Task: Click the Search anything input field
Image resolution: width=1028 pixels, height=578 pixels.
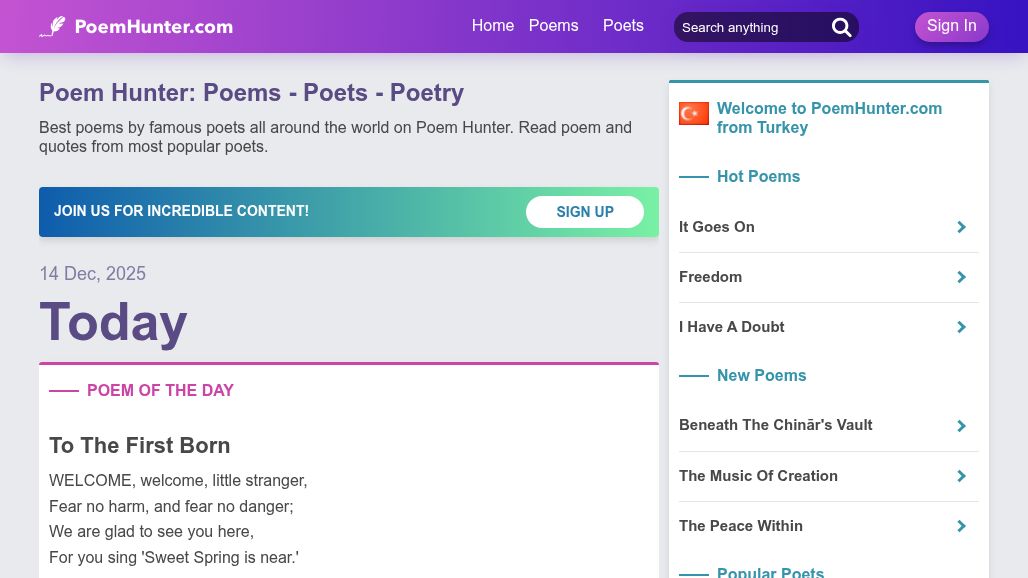Action: pos(750,27)
